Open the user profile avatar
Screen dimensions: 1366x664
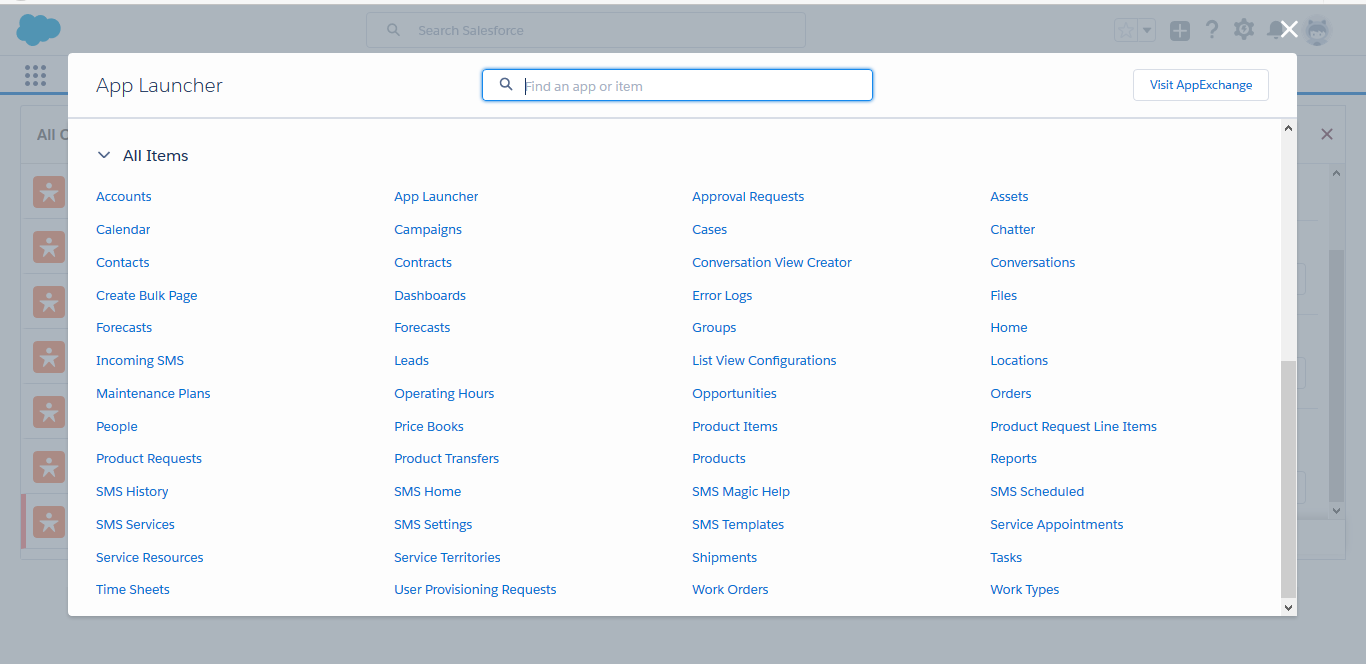(1318, 30)
